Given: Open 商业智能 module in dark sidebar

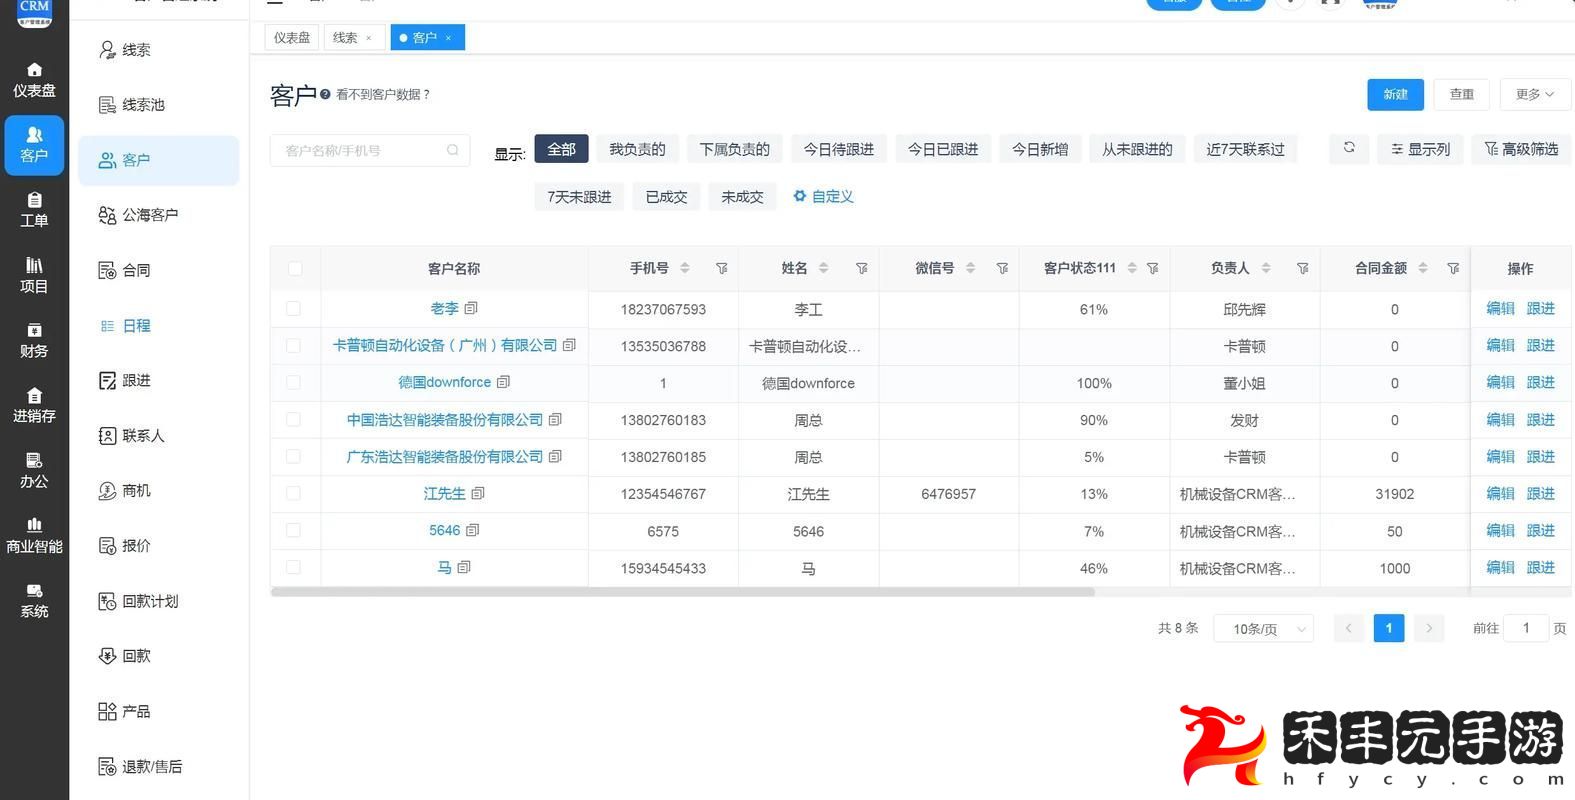Looking at the screenshot, I should (x=34, y=535).
